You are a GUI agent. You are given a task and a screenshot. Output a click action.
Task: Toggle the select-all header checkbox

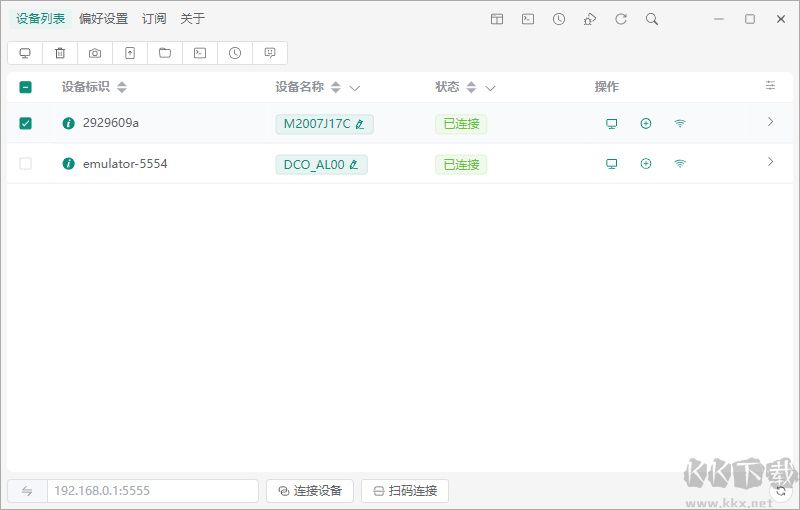26,87
